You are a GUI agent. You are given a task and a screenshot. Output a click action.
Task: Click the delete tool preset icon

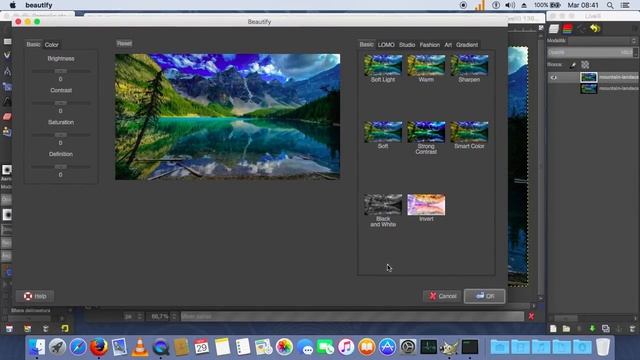point(46,329)
